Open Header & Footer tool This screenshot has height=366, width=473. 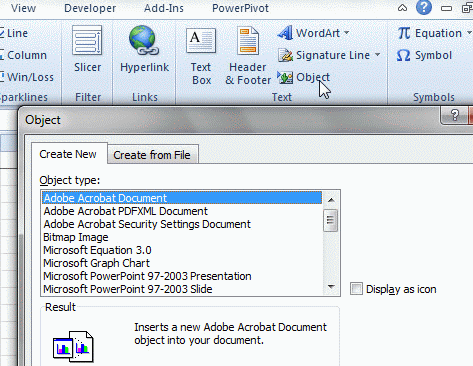pos(248,55)
